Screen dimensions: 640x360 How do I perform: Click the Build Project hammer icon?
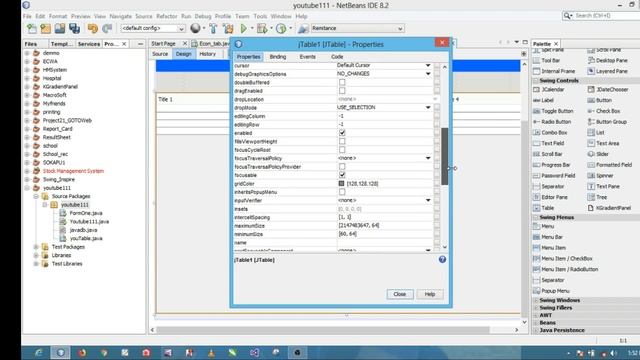[x=213, y=28]
